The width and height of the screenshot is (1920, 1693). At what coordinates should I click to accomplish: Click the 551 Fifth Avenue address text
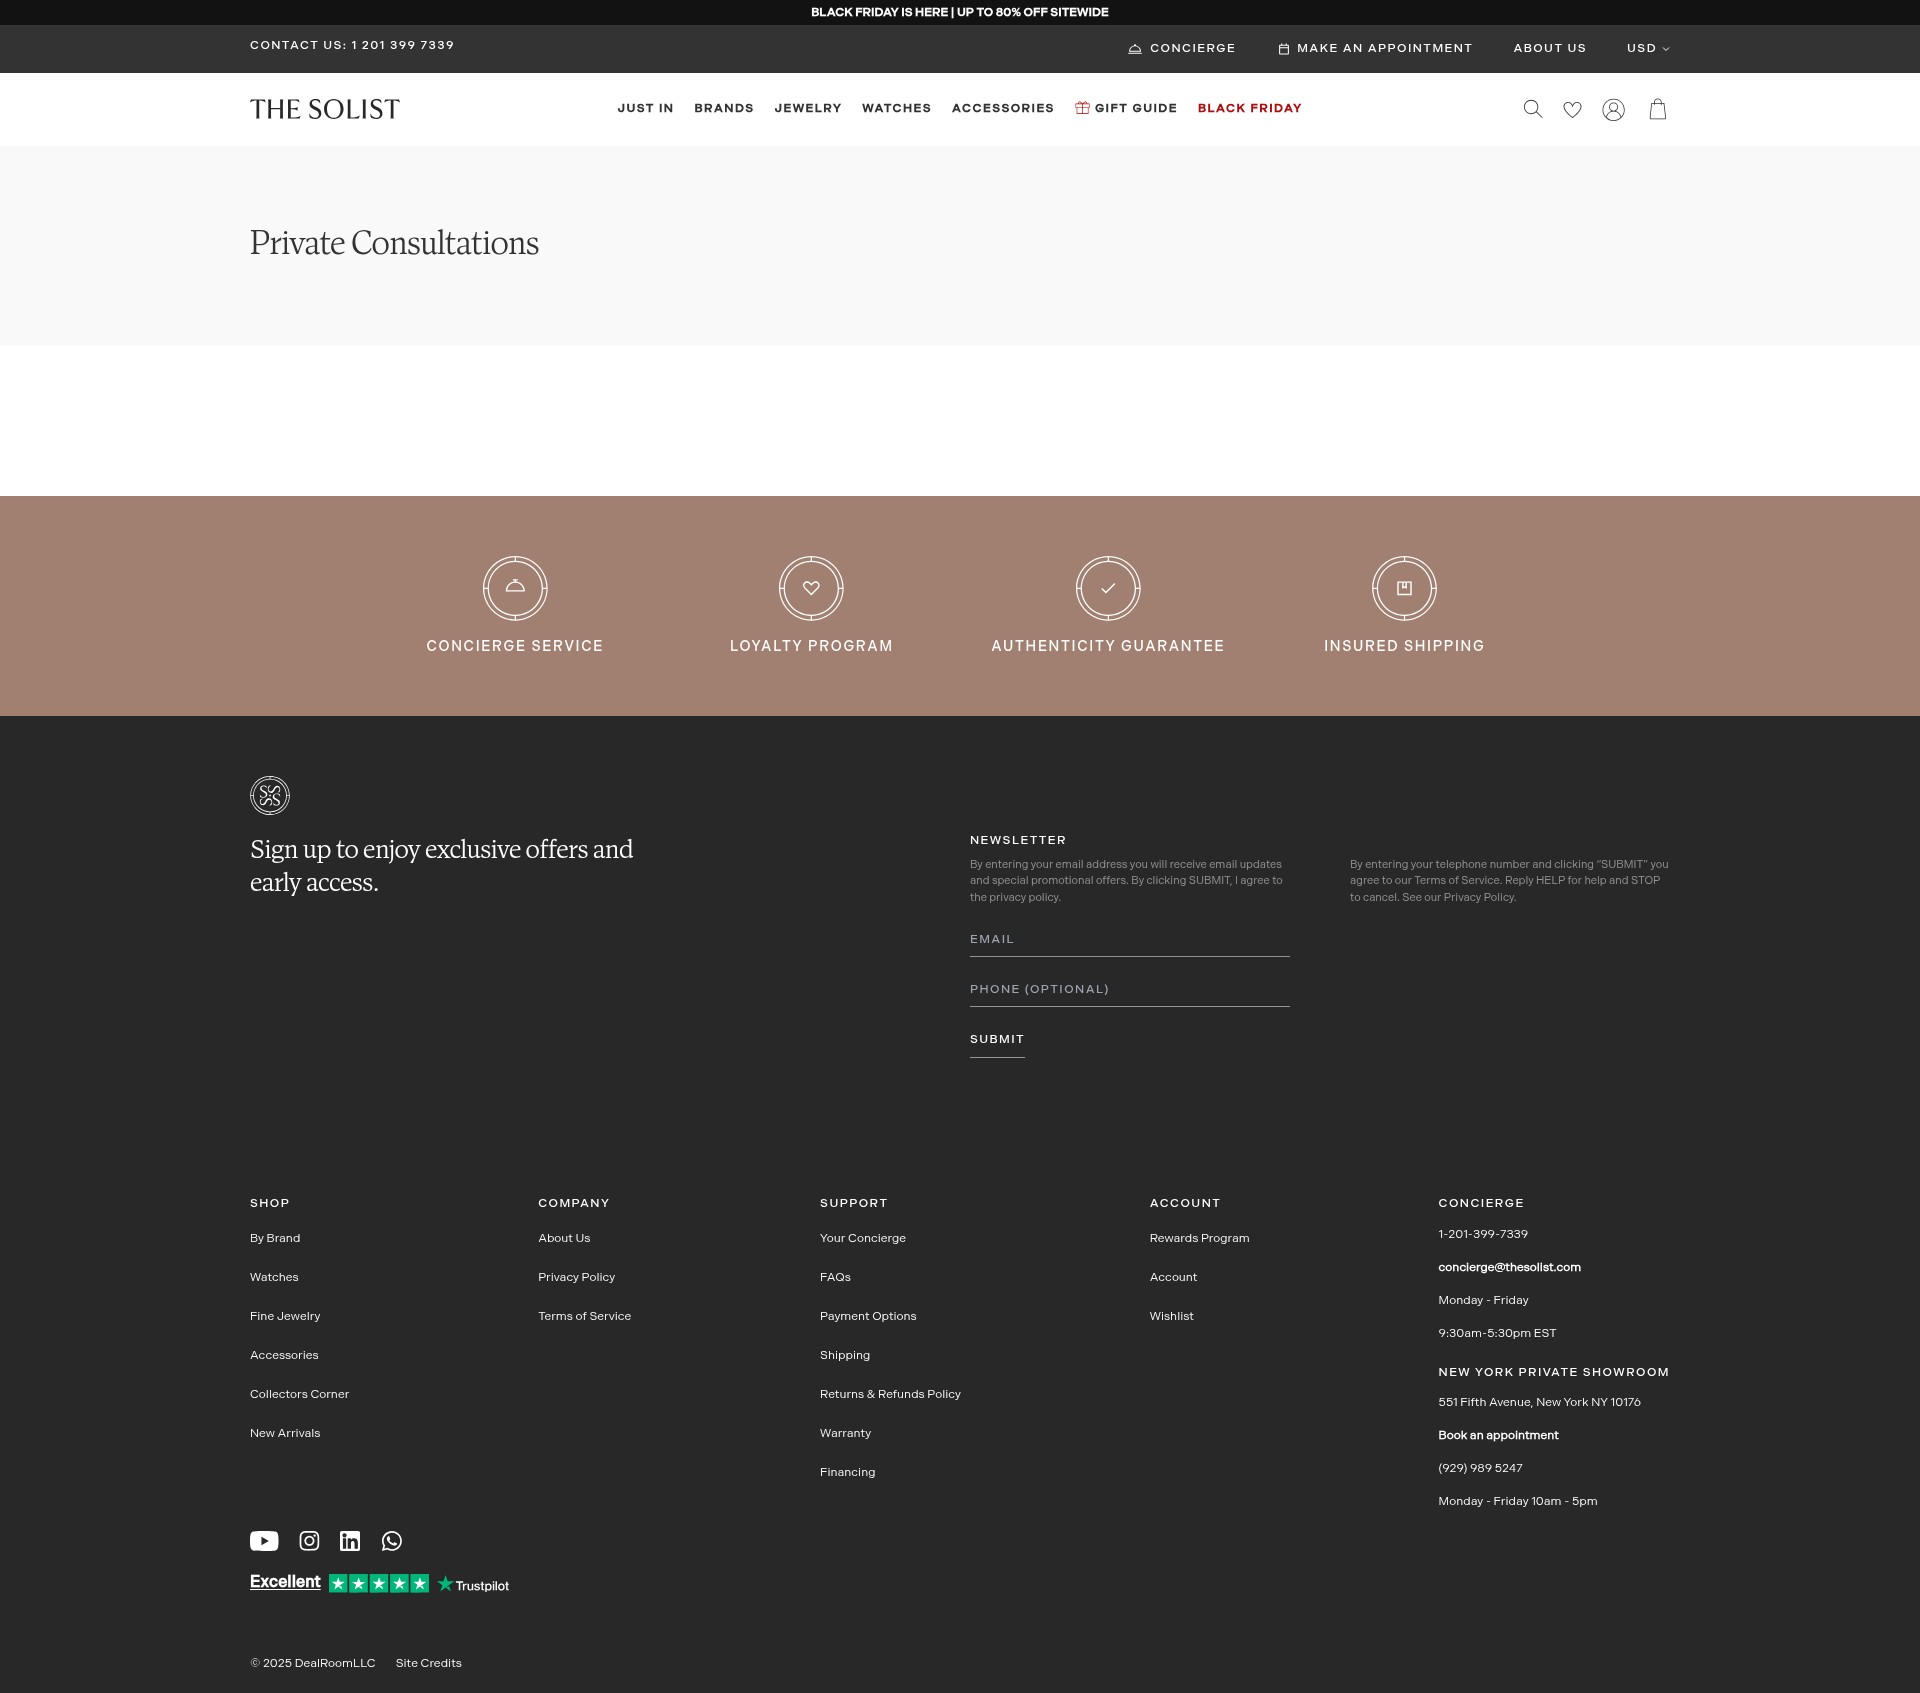1539,1402
